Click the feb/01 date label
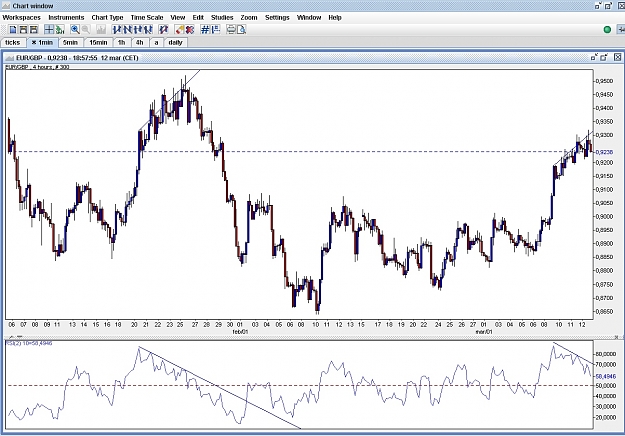 [240, 332]
